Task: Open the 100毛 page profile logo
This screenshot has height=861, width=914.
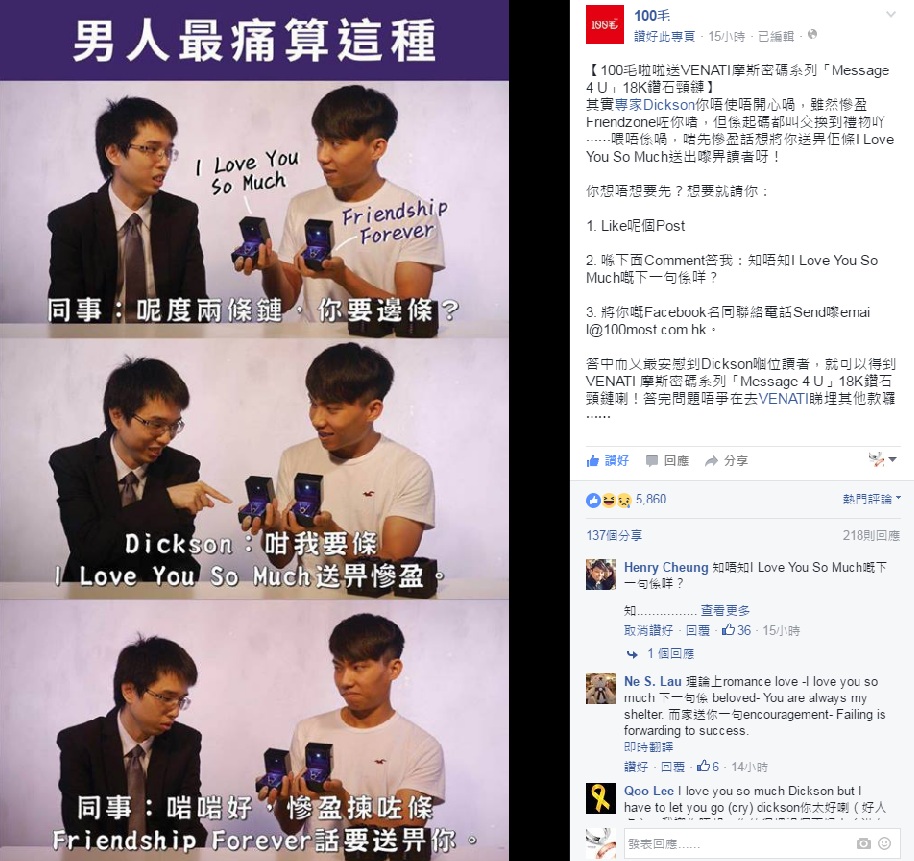Action: pyautogui.click(x=604, y=25)
